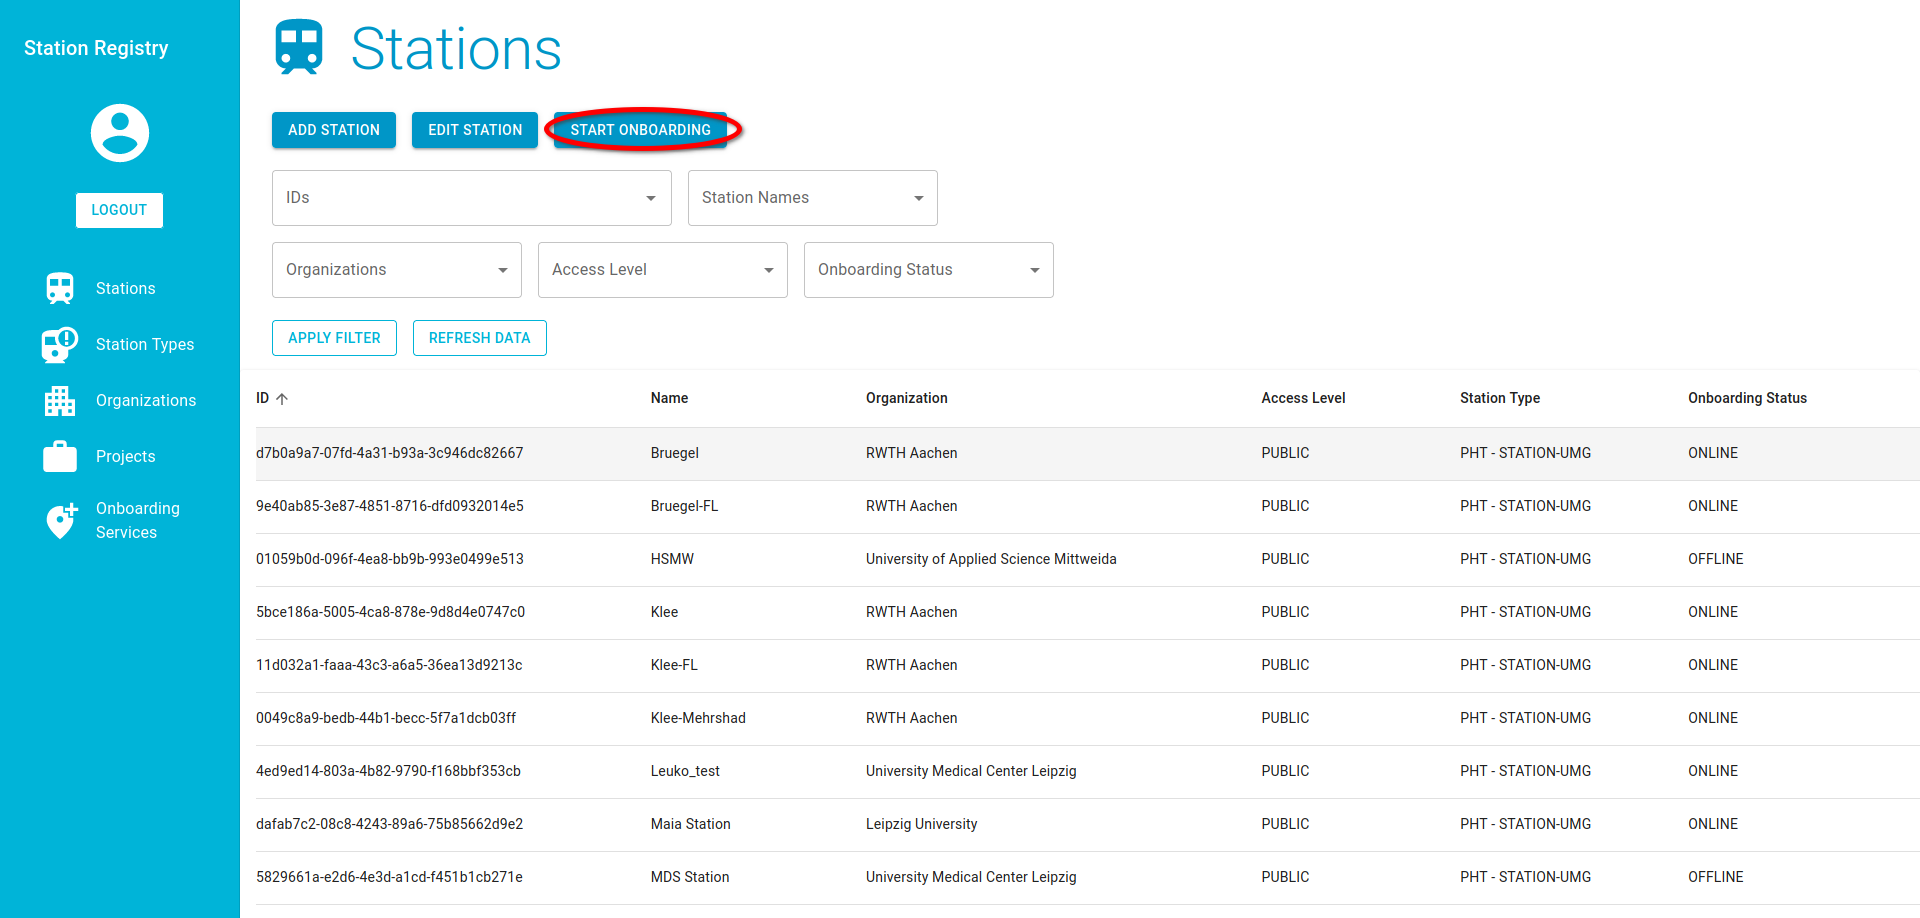Click ID 5bce186a-5005-4ca8-878e-9d8d4e0747c0
Screen dimensions: 1920x918
[390, 612]
